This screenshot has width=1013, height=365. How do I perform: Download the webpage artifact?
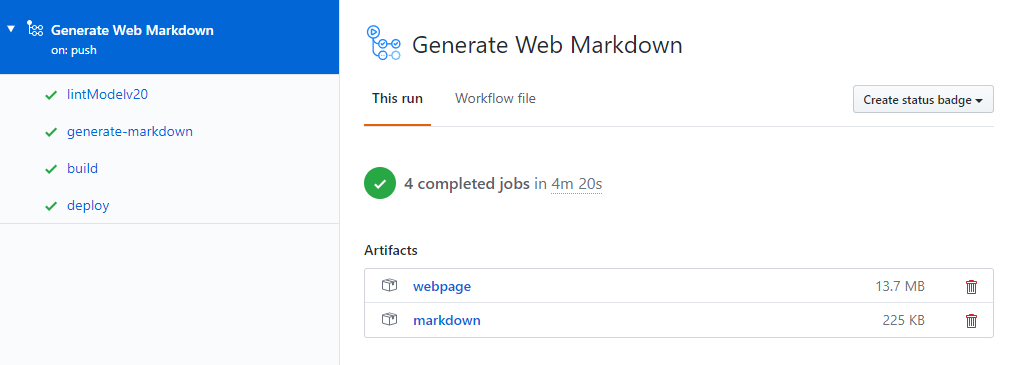[442, 286]
